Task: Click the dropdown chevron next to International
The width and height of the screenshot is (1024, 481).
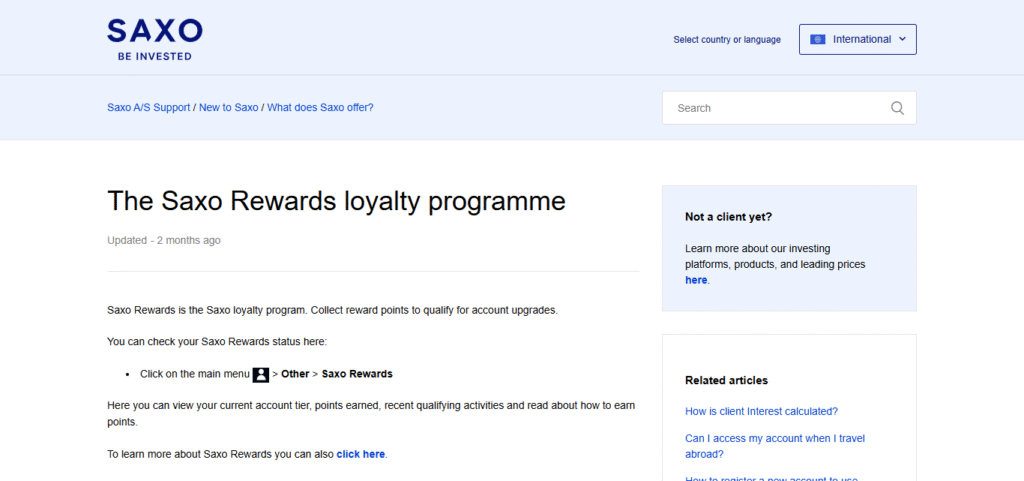Action: point(902,40)
